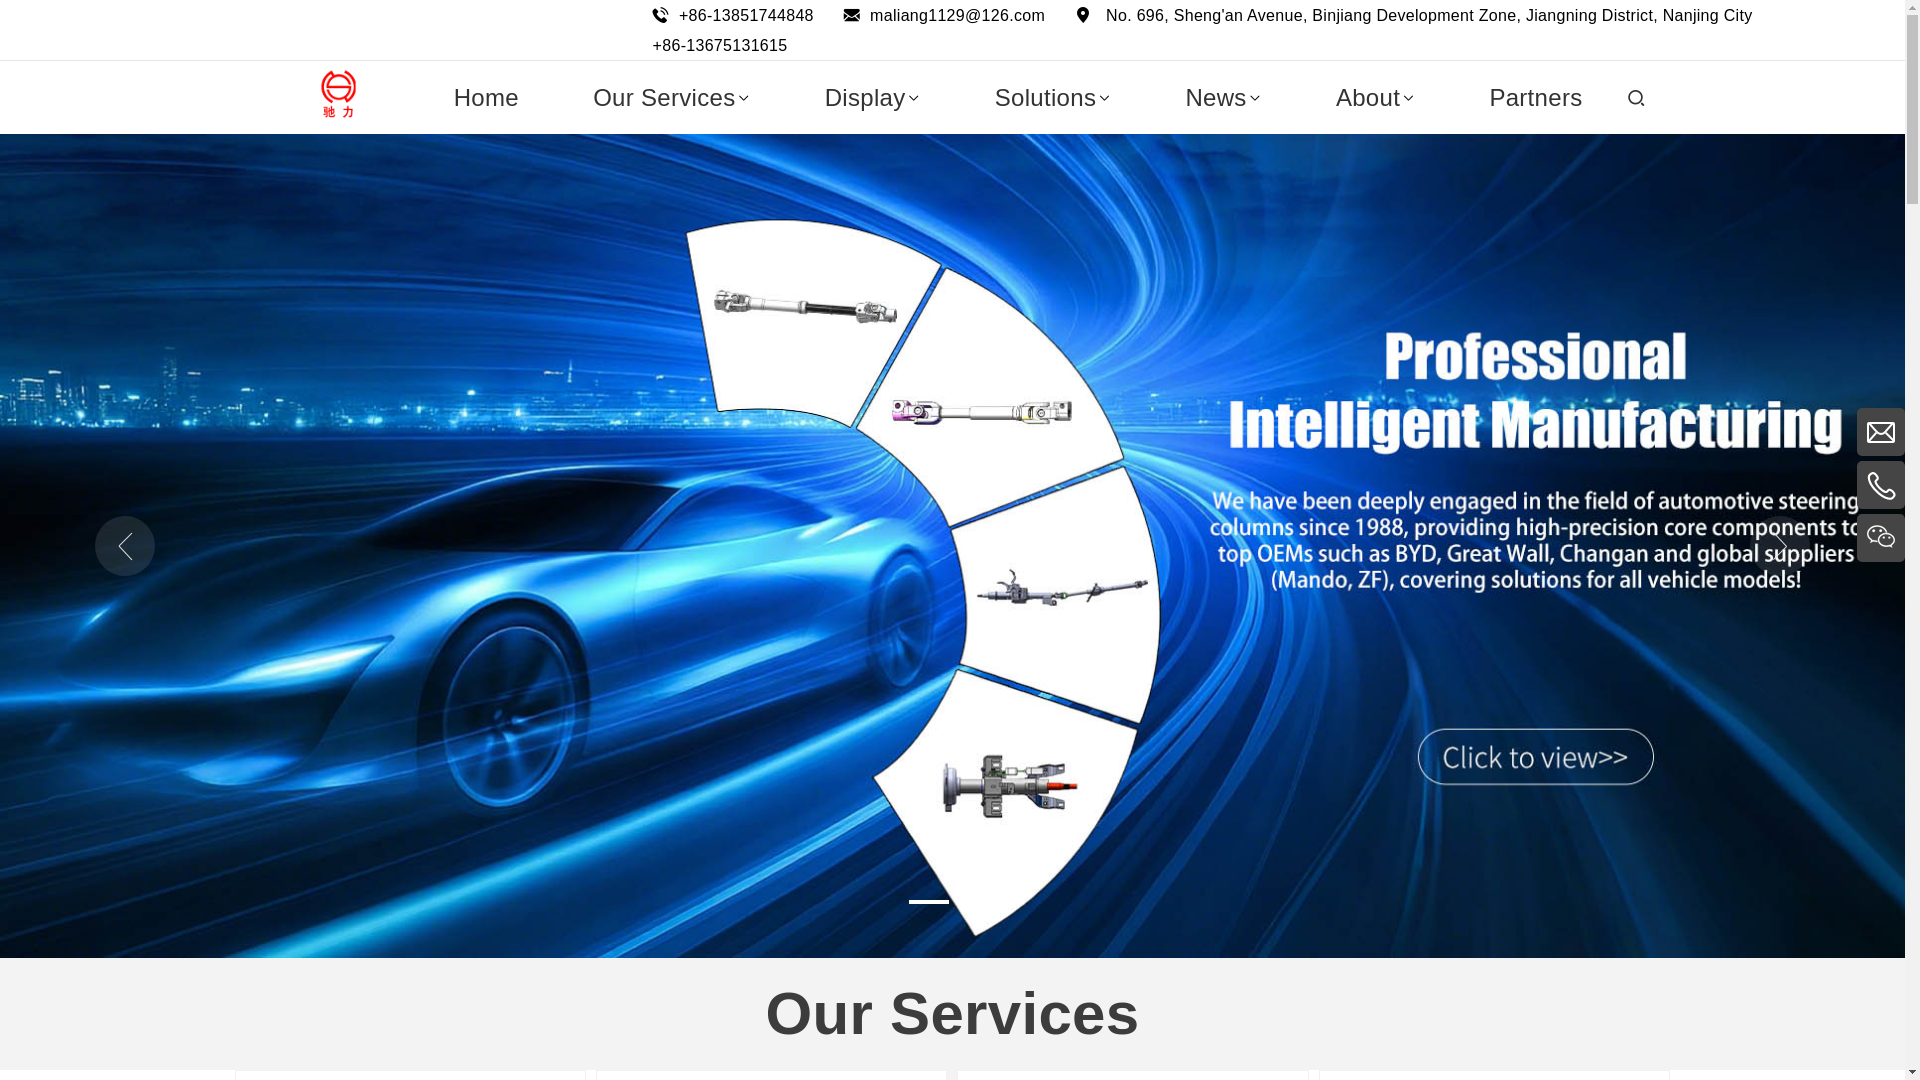Go to previous banner slide

point(125,546)
